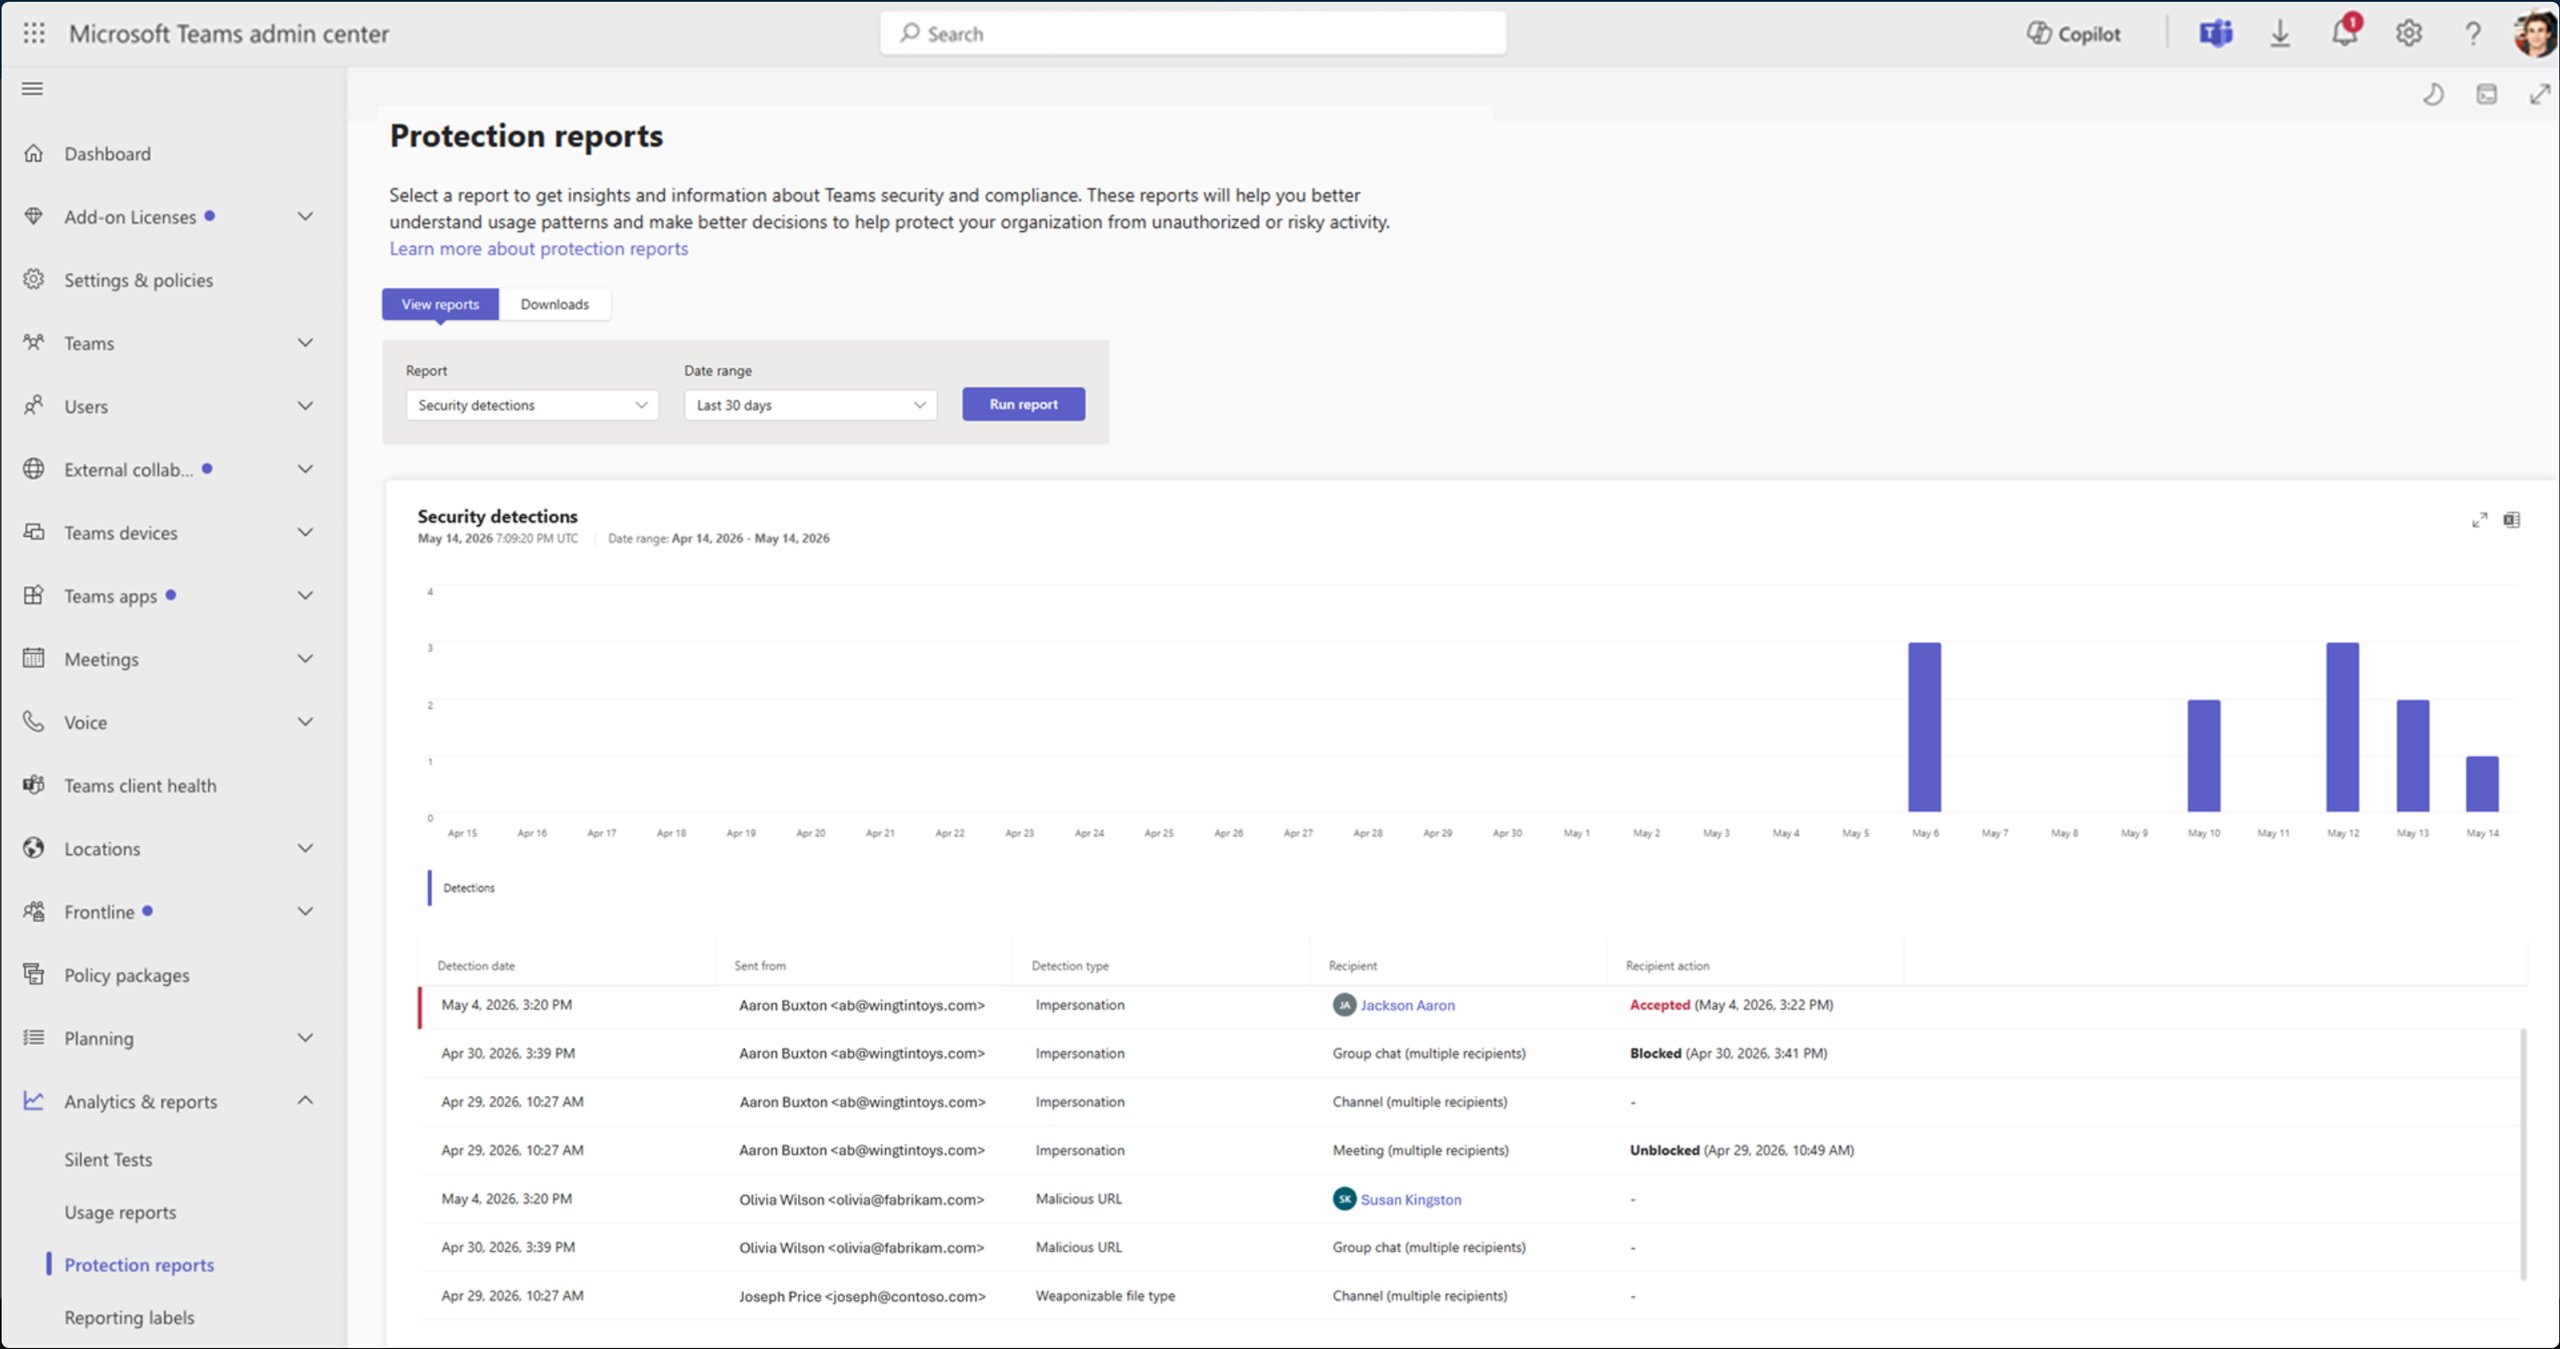Select the Joseph Price Weaponizable file type row
Viewport: 2560px width, 1349px height.
1470,1296
